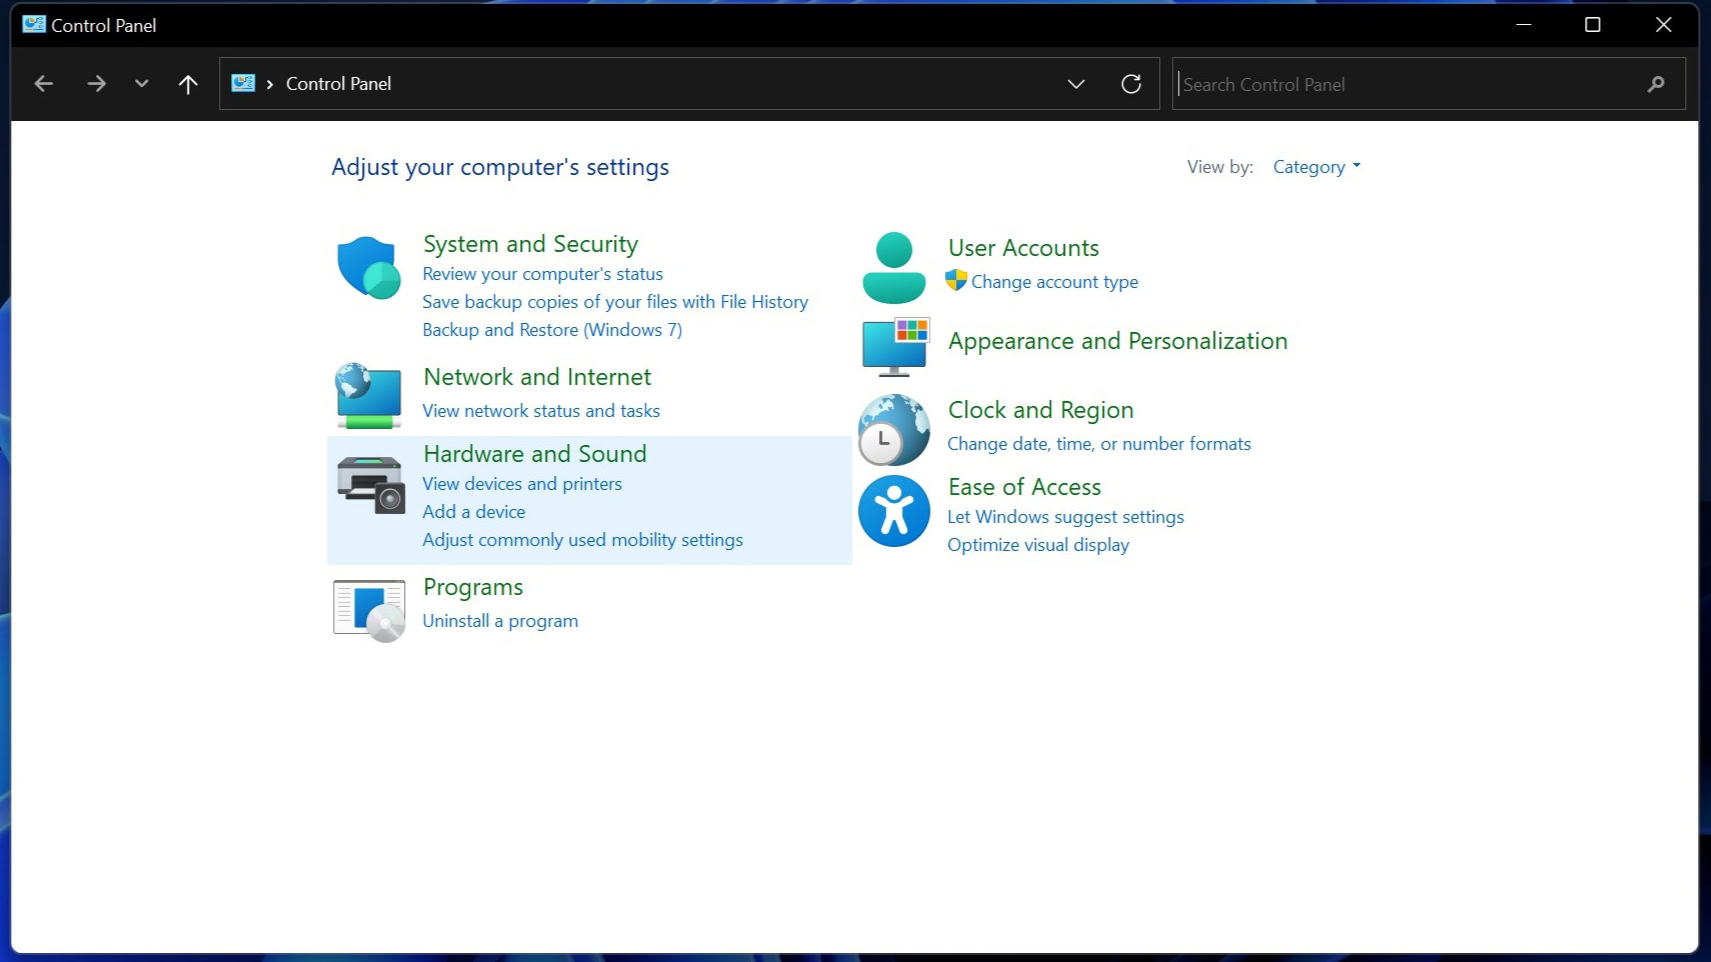
Task: Click the search magnifier icon
Action: [x=1656, y=84]
